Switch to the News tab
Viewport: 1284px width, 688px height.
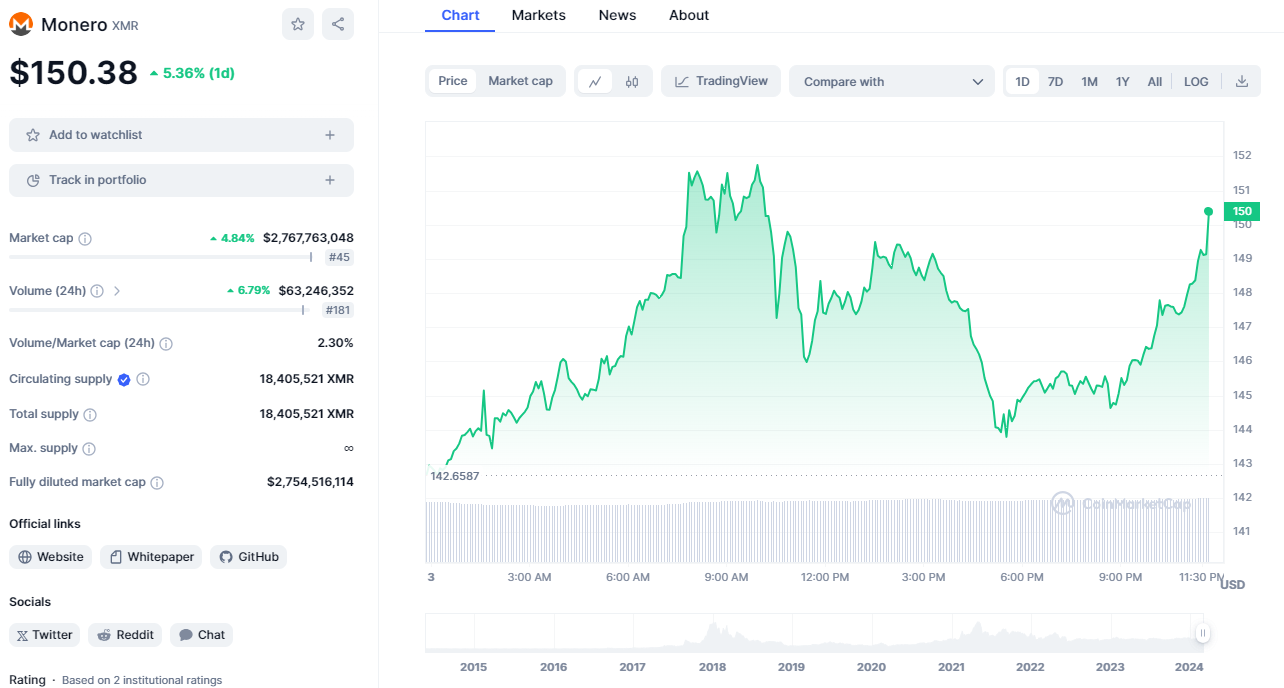coord(617,15)
